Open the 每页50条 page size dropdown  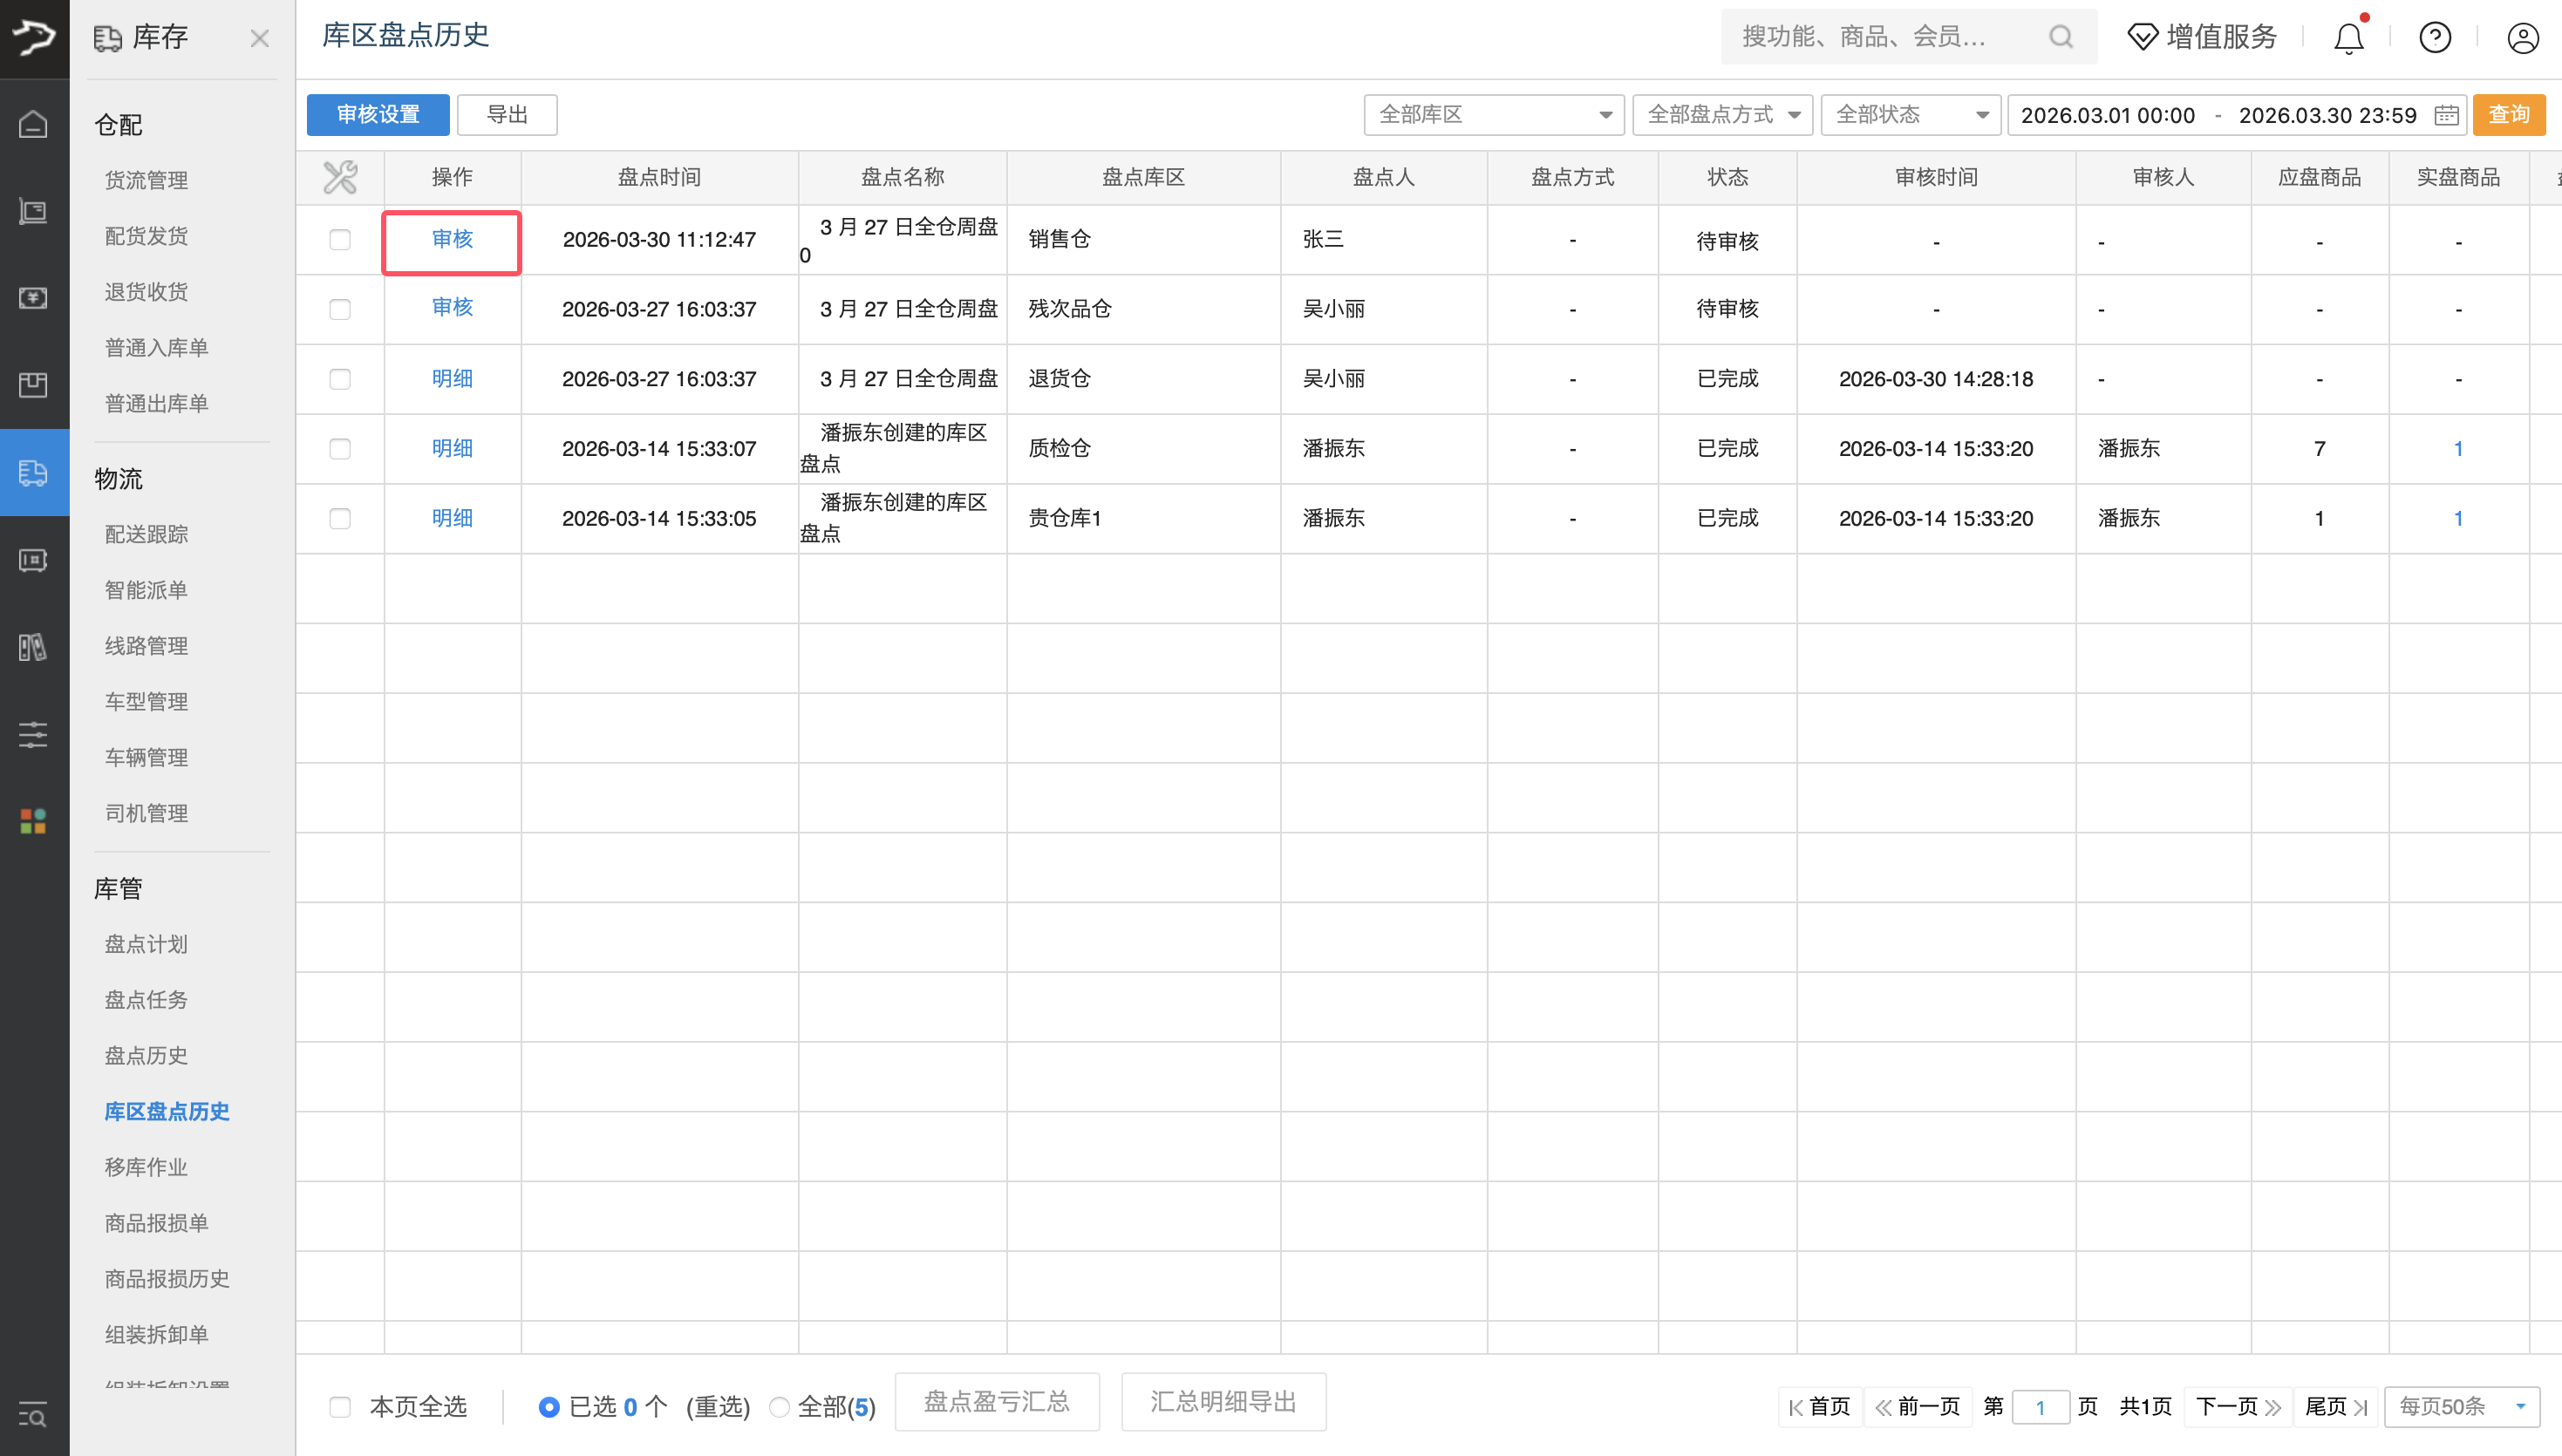point(2461,1406)
